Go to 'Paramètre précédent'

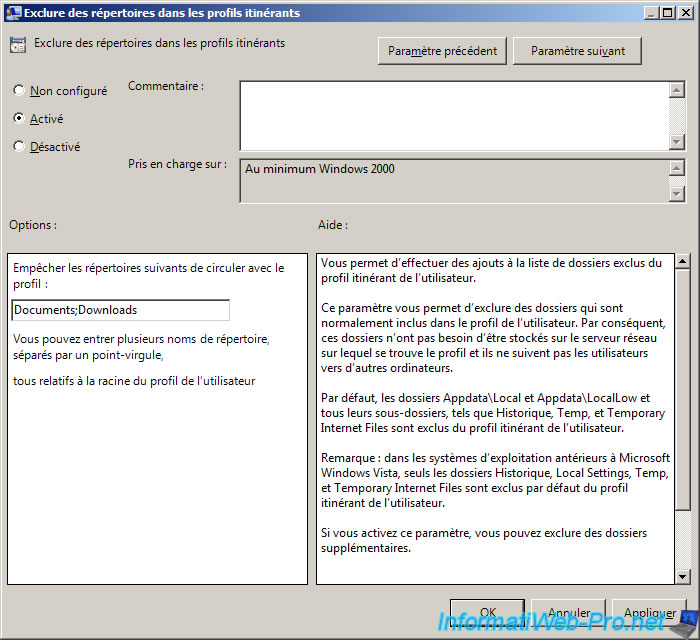tap(442, 51)
